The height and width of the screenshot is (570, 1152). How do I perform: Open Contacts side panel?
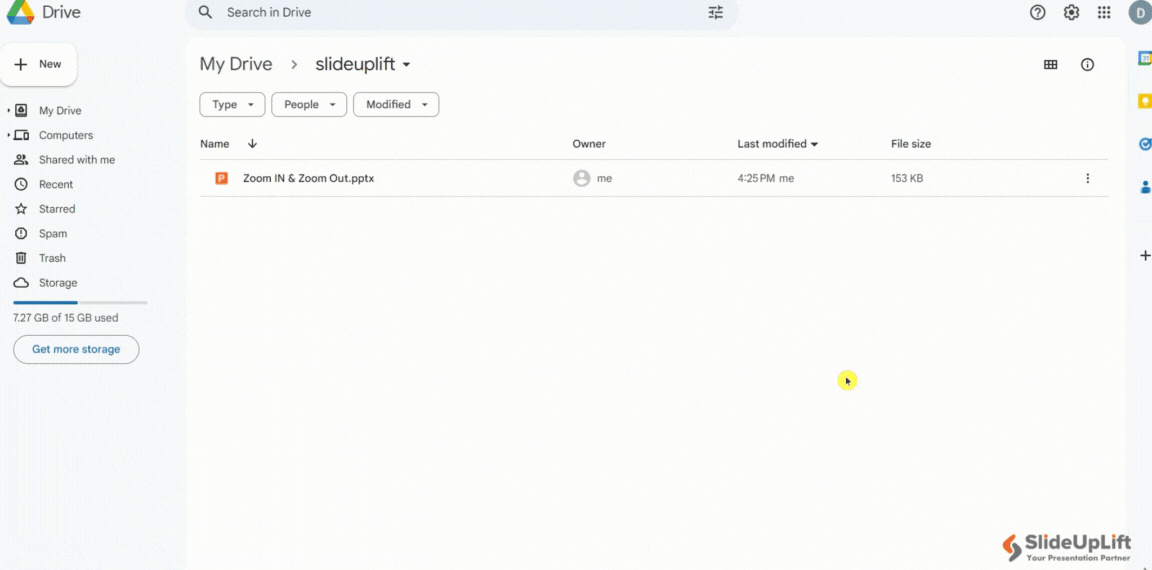click(x=1145, y=187)
